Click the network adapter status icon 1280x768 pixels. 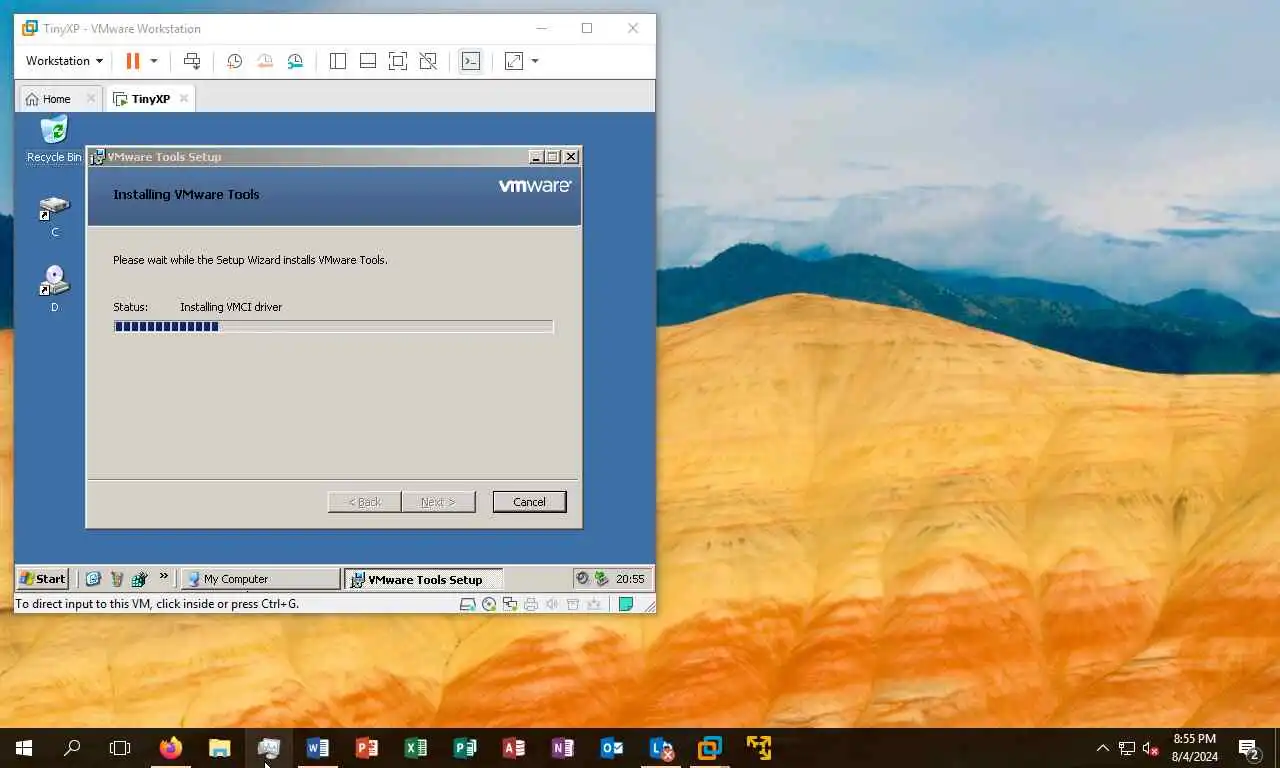[510, 604]
